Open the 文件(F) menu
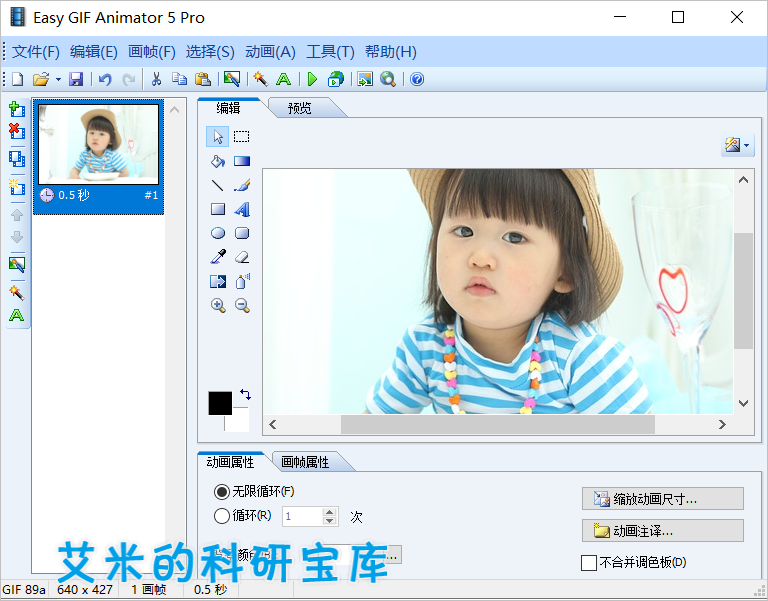The image size is (768, 601). pos(35,52)
